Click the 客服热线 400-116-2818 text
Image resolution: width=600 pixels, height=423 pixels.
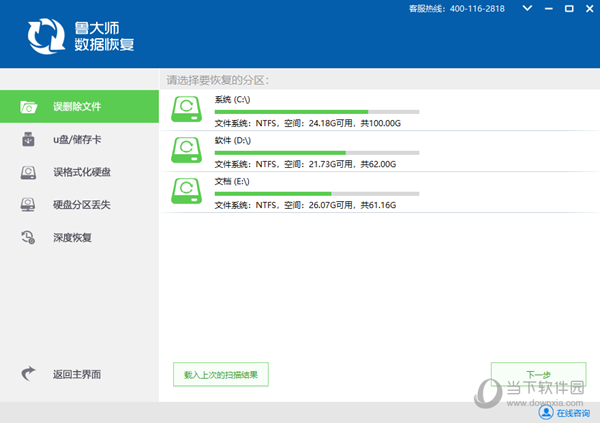point(457,8)
